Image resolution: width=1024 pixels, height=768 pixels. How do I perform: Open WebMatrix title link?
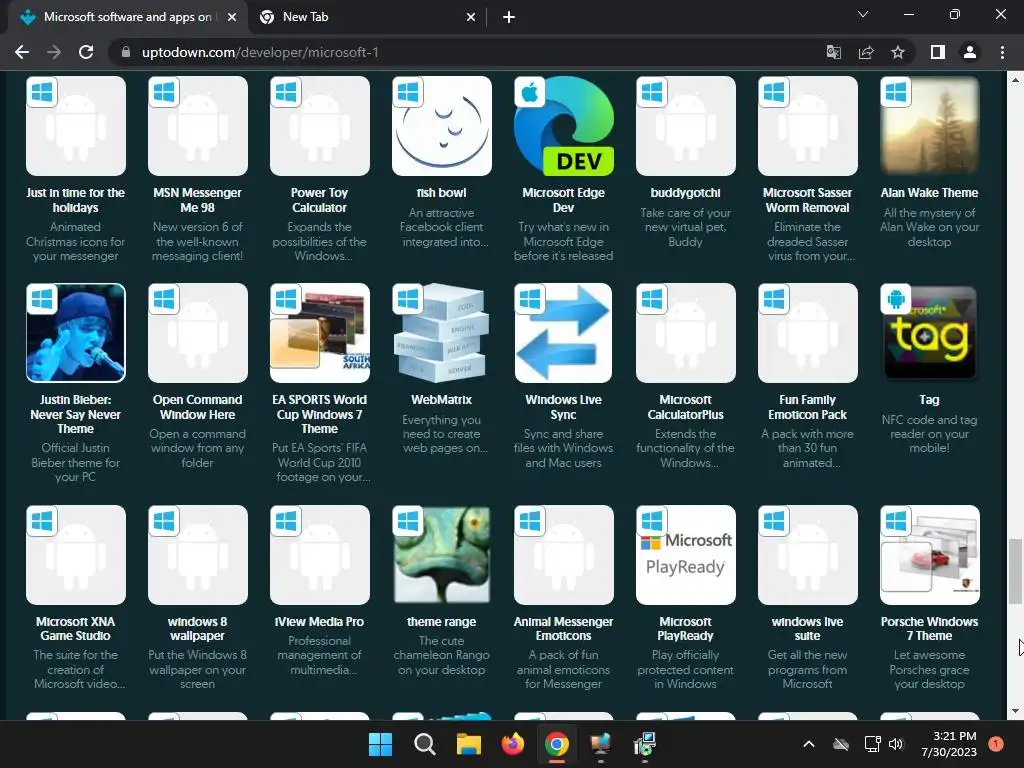[x=441, y=400]
